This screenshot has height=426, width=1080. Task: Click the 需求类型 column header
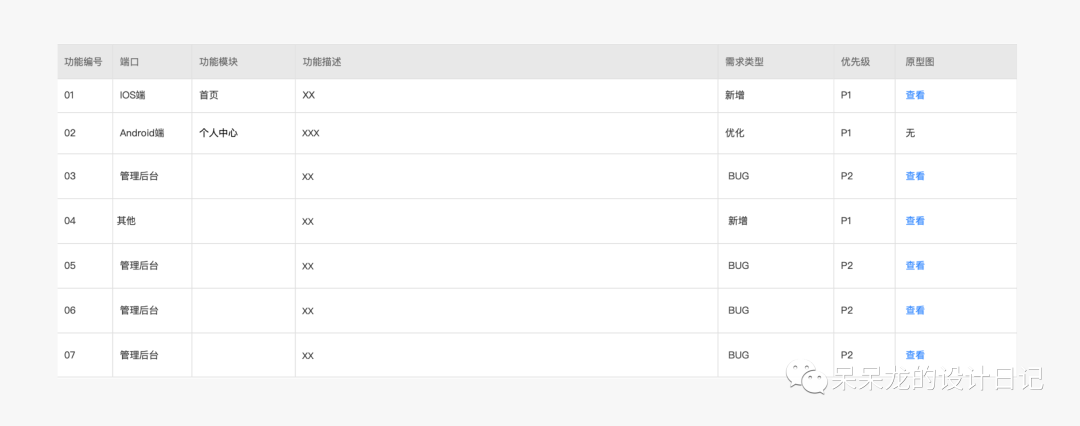(x=744, y=62)
